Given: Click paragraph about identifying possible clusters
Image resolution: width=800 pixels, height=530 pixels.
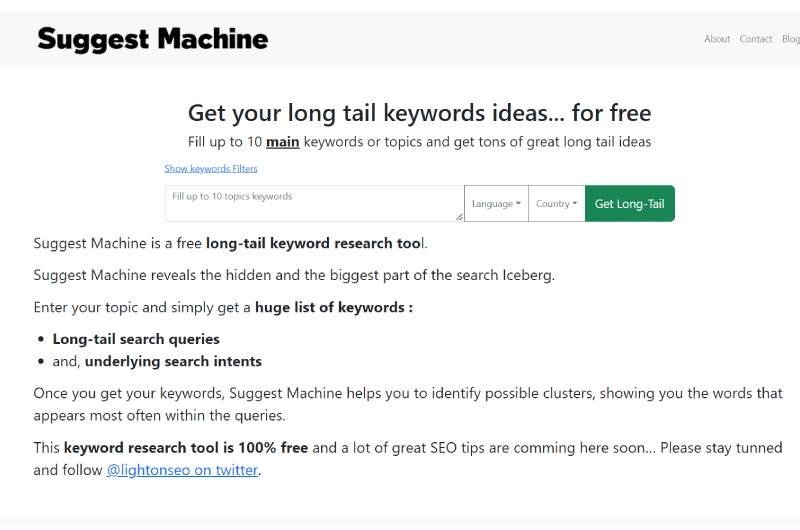Looking at the screenshot, I should pyautogui.click(x=408, y=405).
